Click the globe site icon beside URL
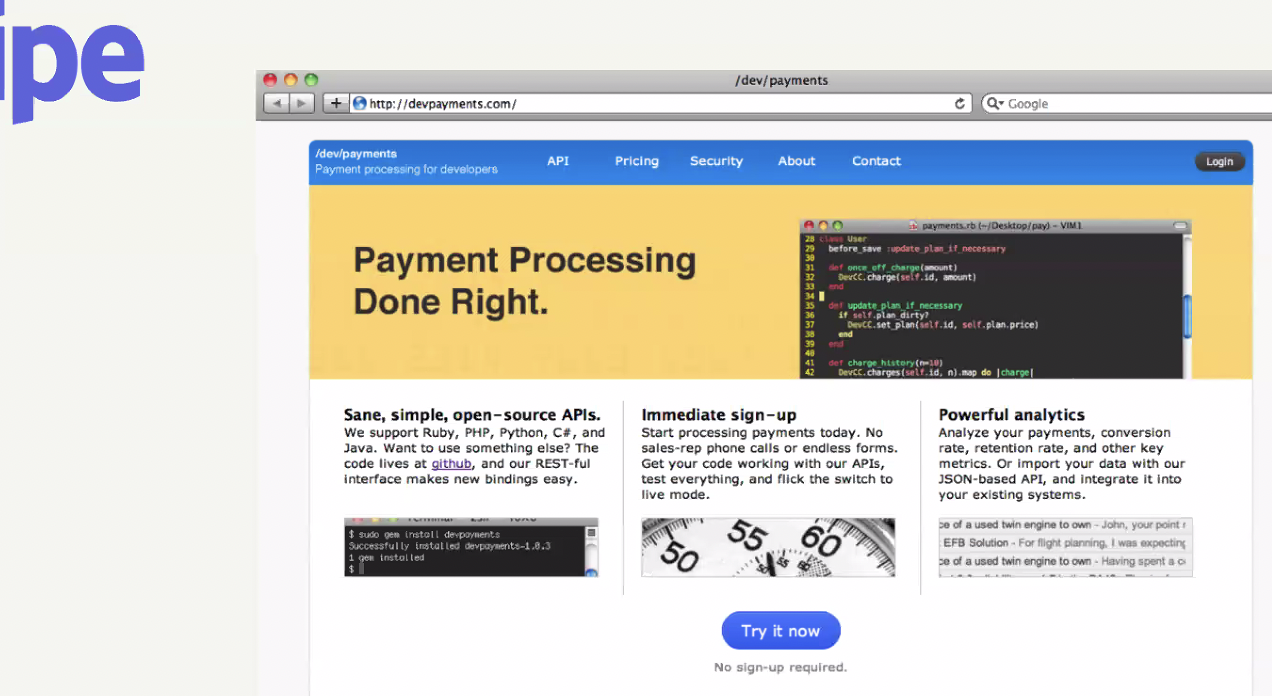This screenshot has width=1272, height=696. pos(360,104)
